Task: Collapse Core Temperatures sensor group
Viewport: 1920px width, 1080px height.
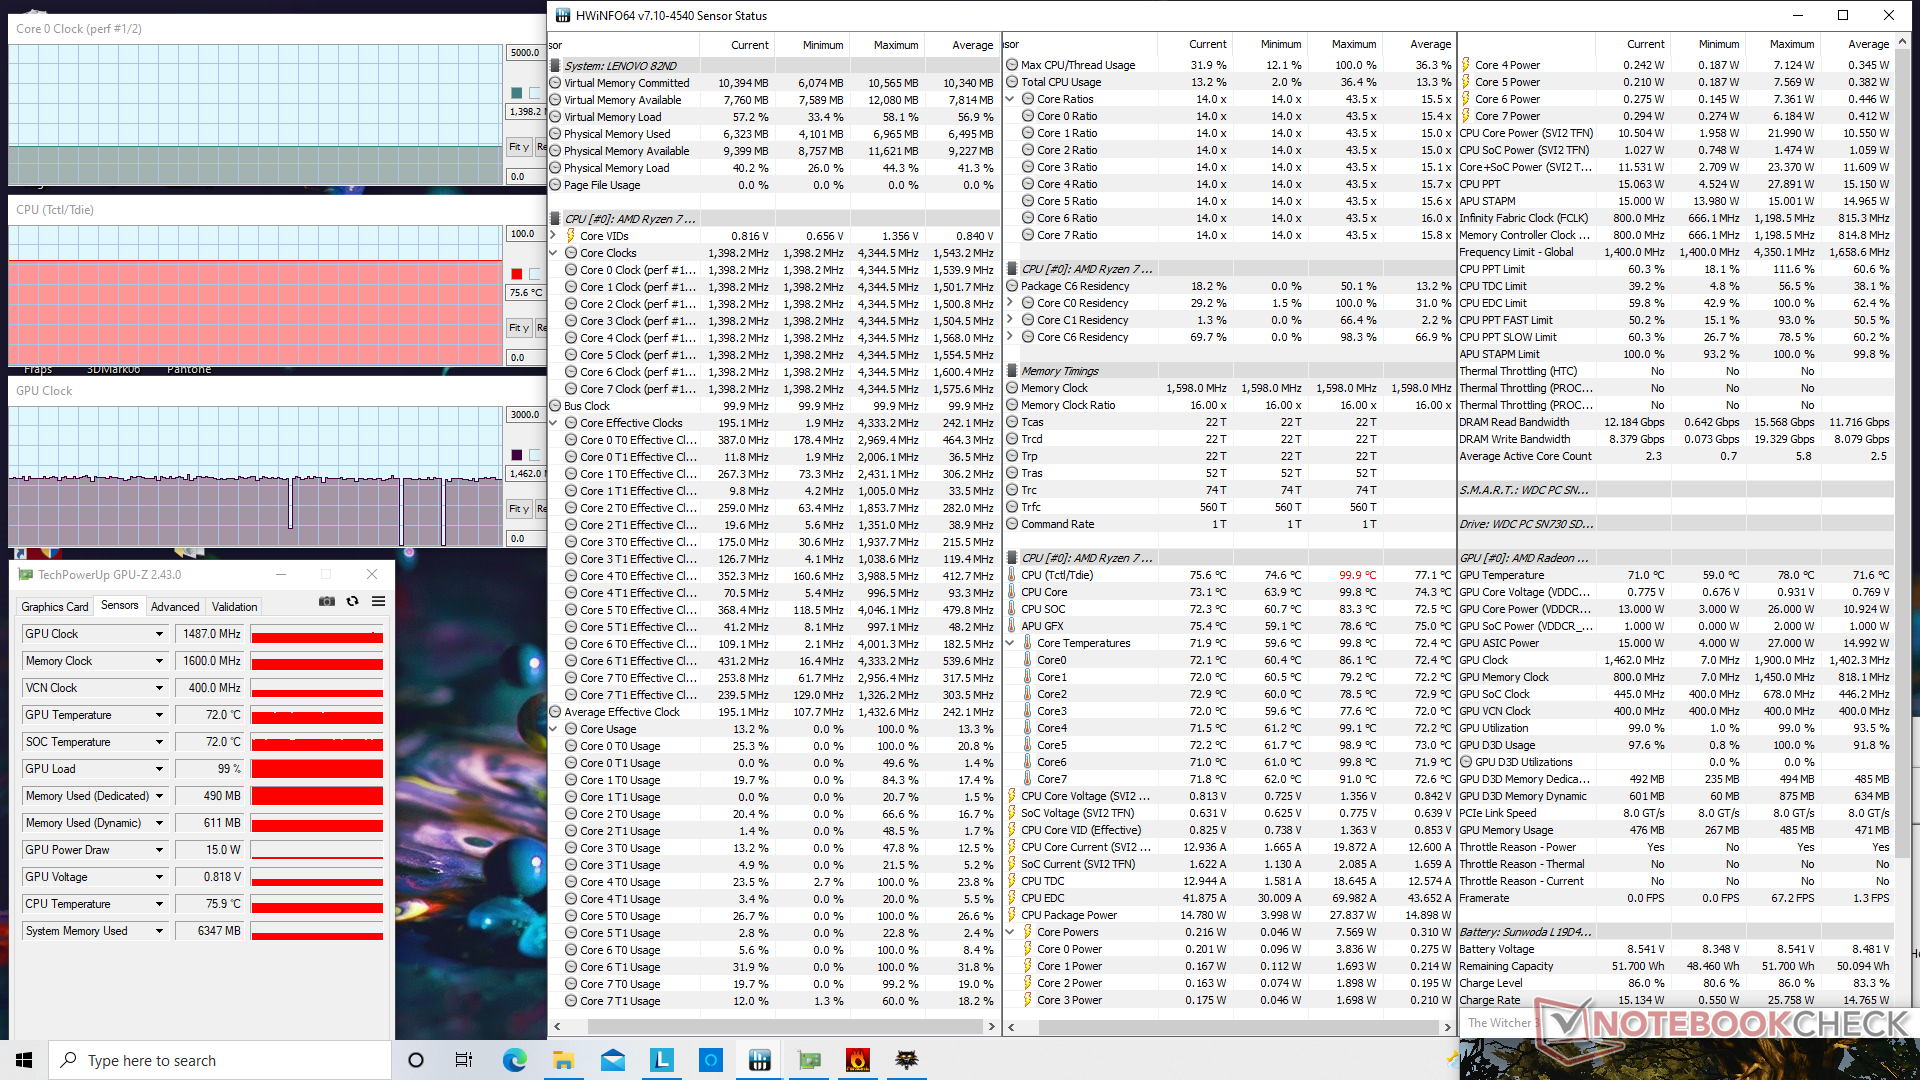Action: [x=1010, y=643]
